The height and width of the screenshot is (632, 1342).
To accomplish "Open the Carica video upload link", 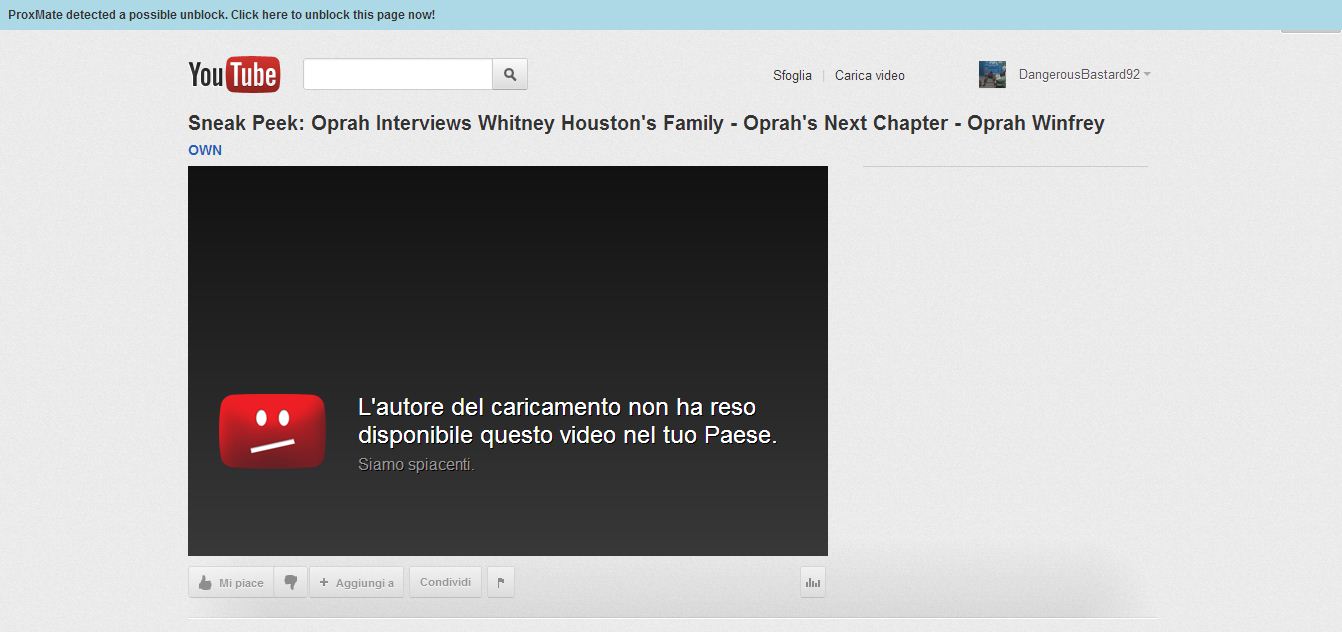I will click(x=870, y=75).
